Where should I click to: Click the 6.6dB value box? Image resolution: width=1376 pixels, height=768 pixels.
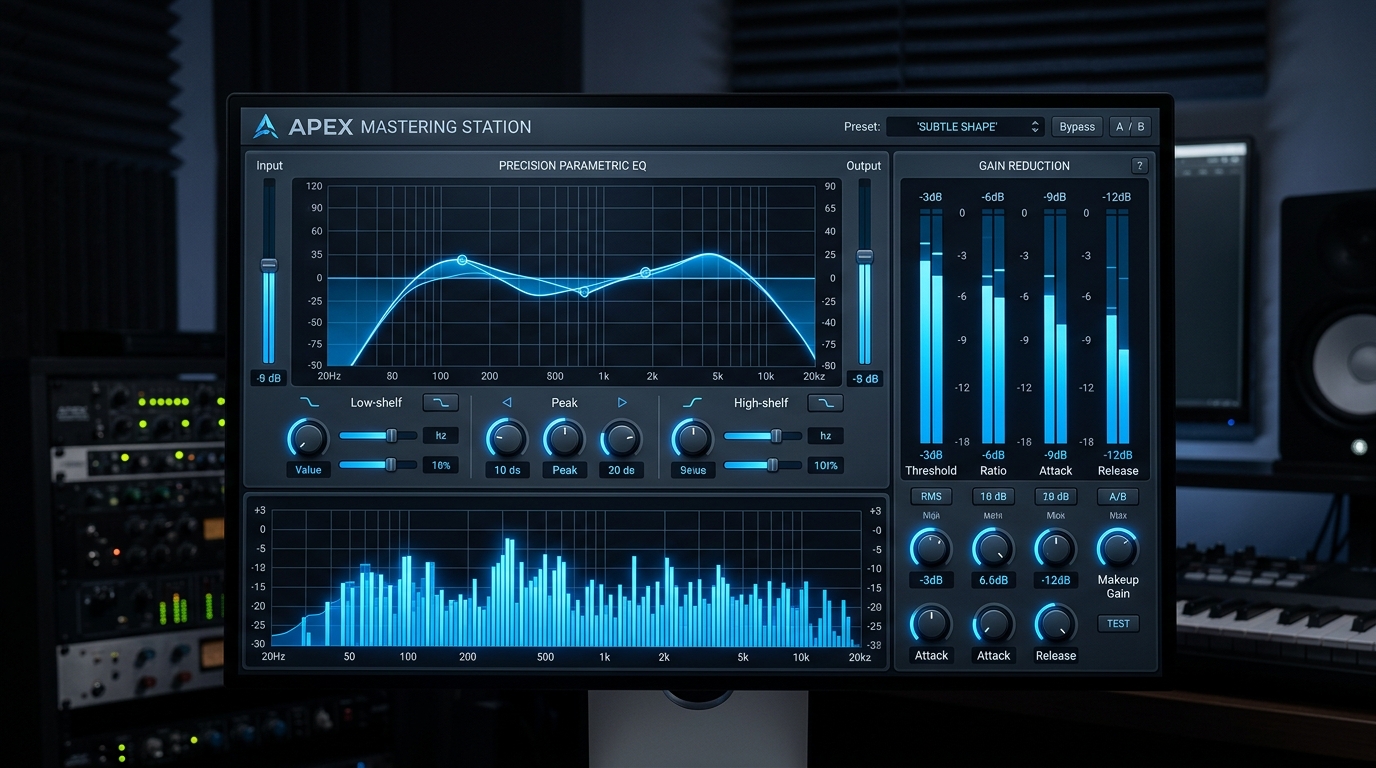[x=993, y=580]
